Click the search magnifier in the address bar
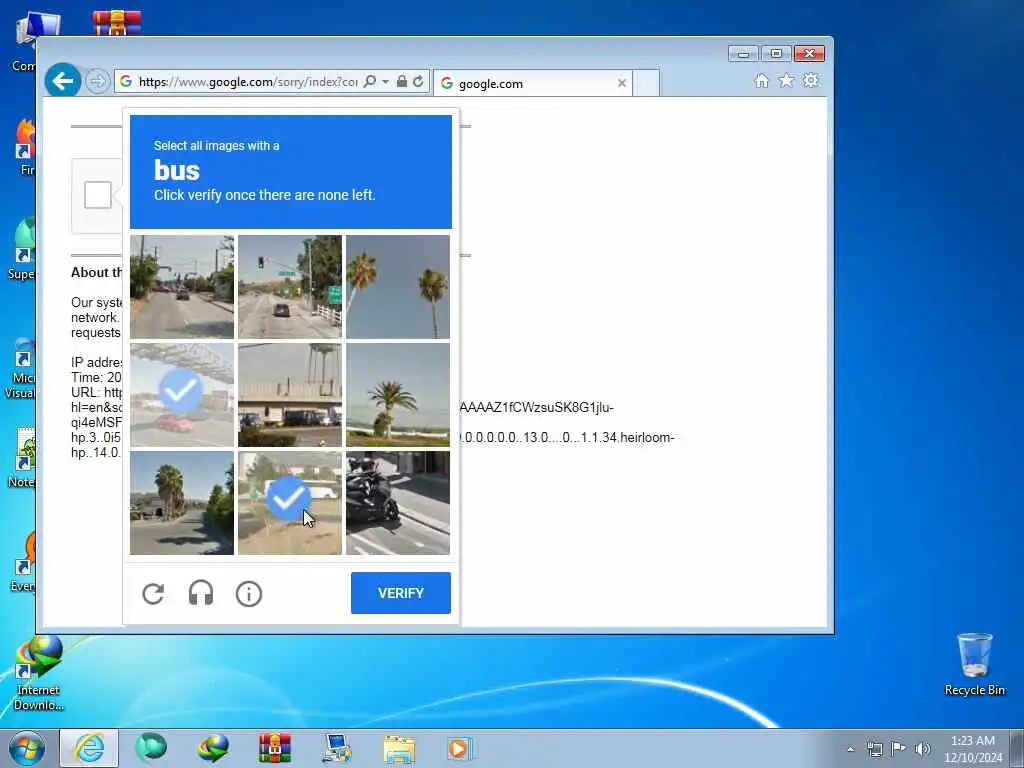 click(370, 82)
